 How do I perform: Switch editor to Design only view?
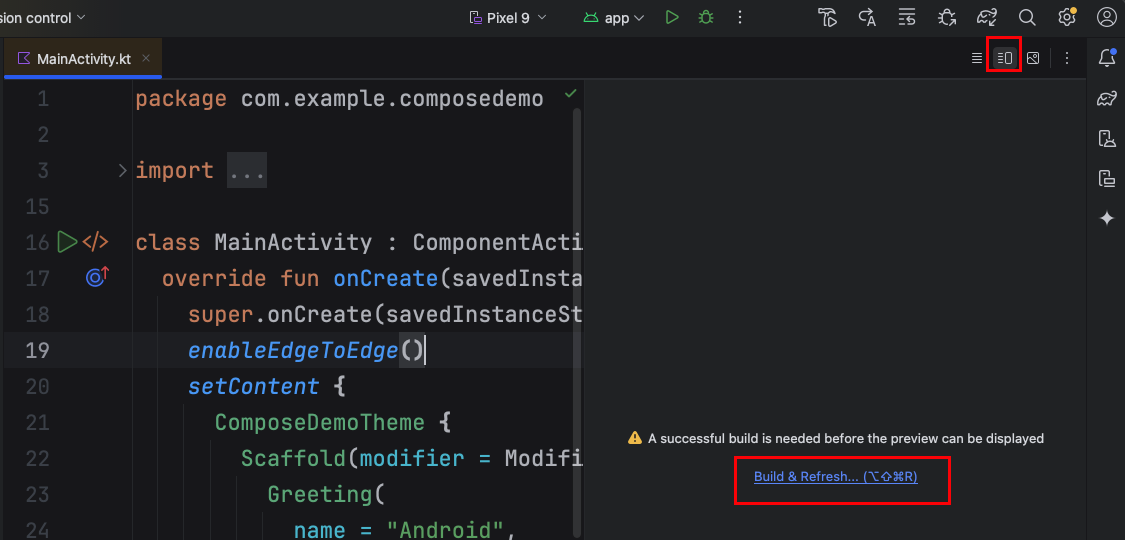point(1033,59)
